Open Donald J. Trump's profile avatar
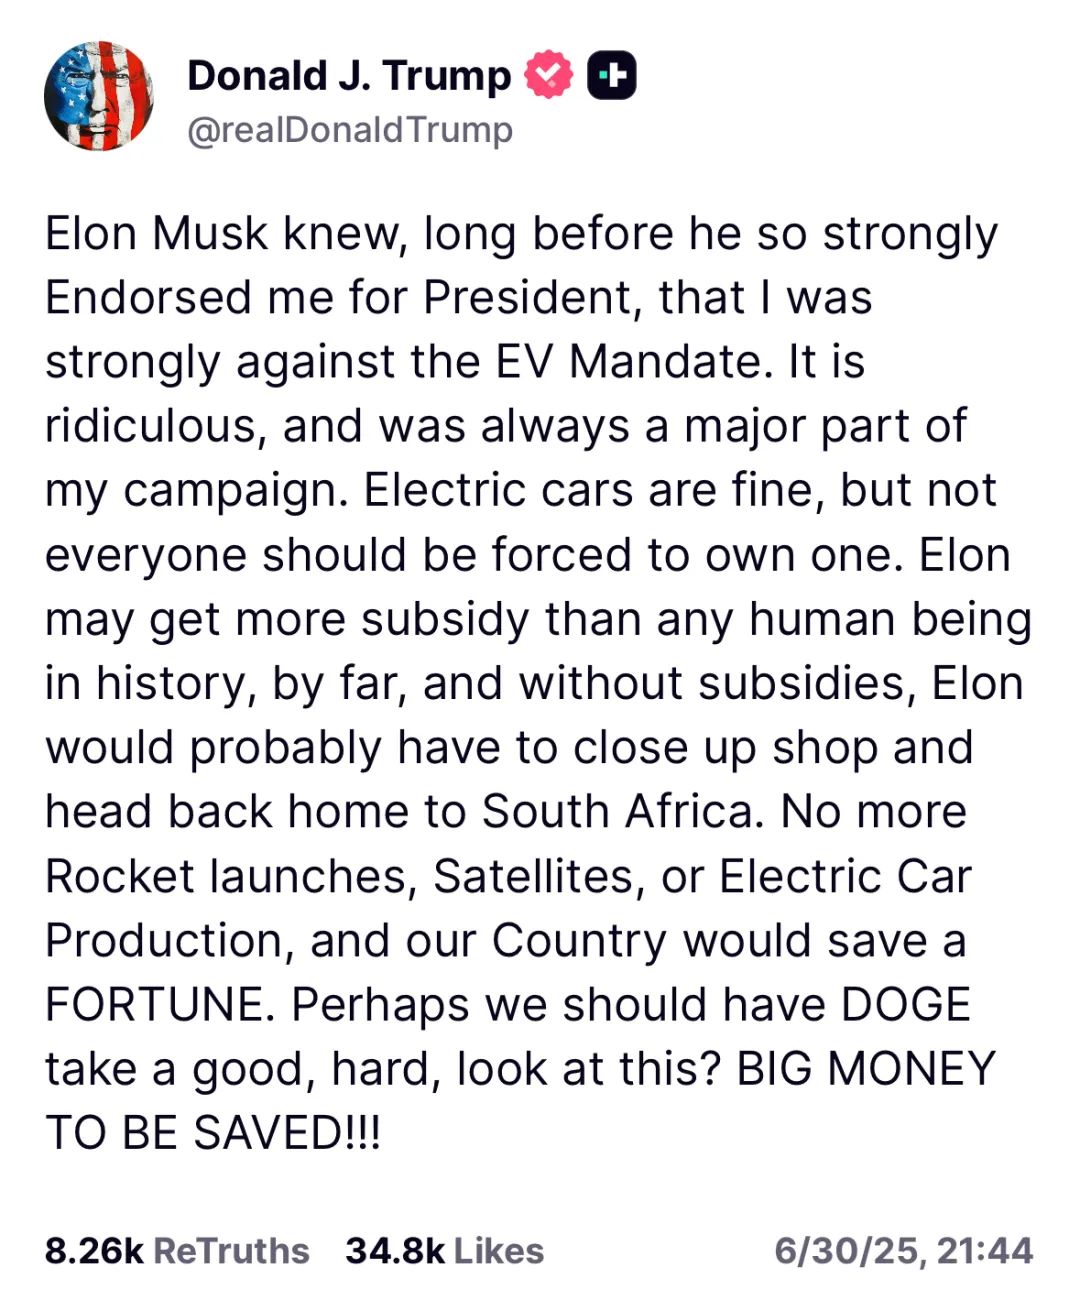1080x1300 pixels. [x=98, y=96]
